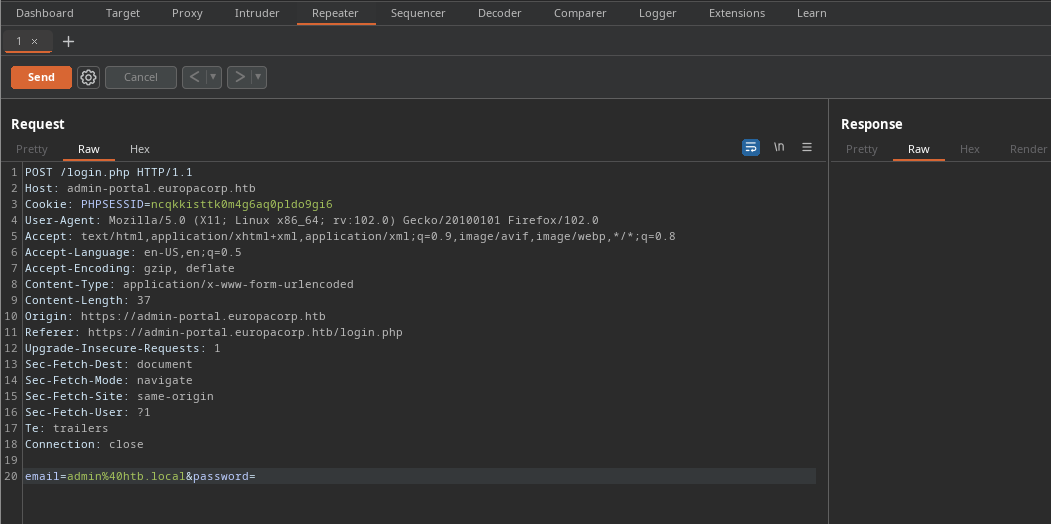
Task: Click the Accept-Language header line
Action: click(x=133, y=253)
